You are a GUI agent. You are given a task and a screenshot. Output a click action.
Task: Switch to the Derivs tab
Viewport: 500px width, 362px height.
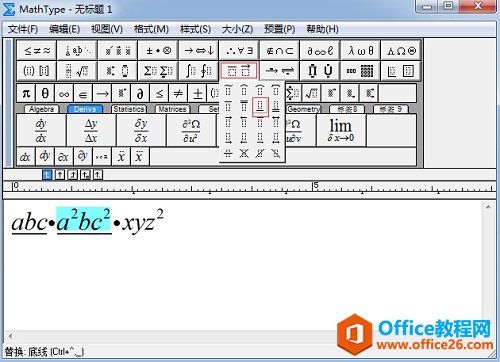coord(85,109)
